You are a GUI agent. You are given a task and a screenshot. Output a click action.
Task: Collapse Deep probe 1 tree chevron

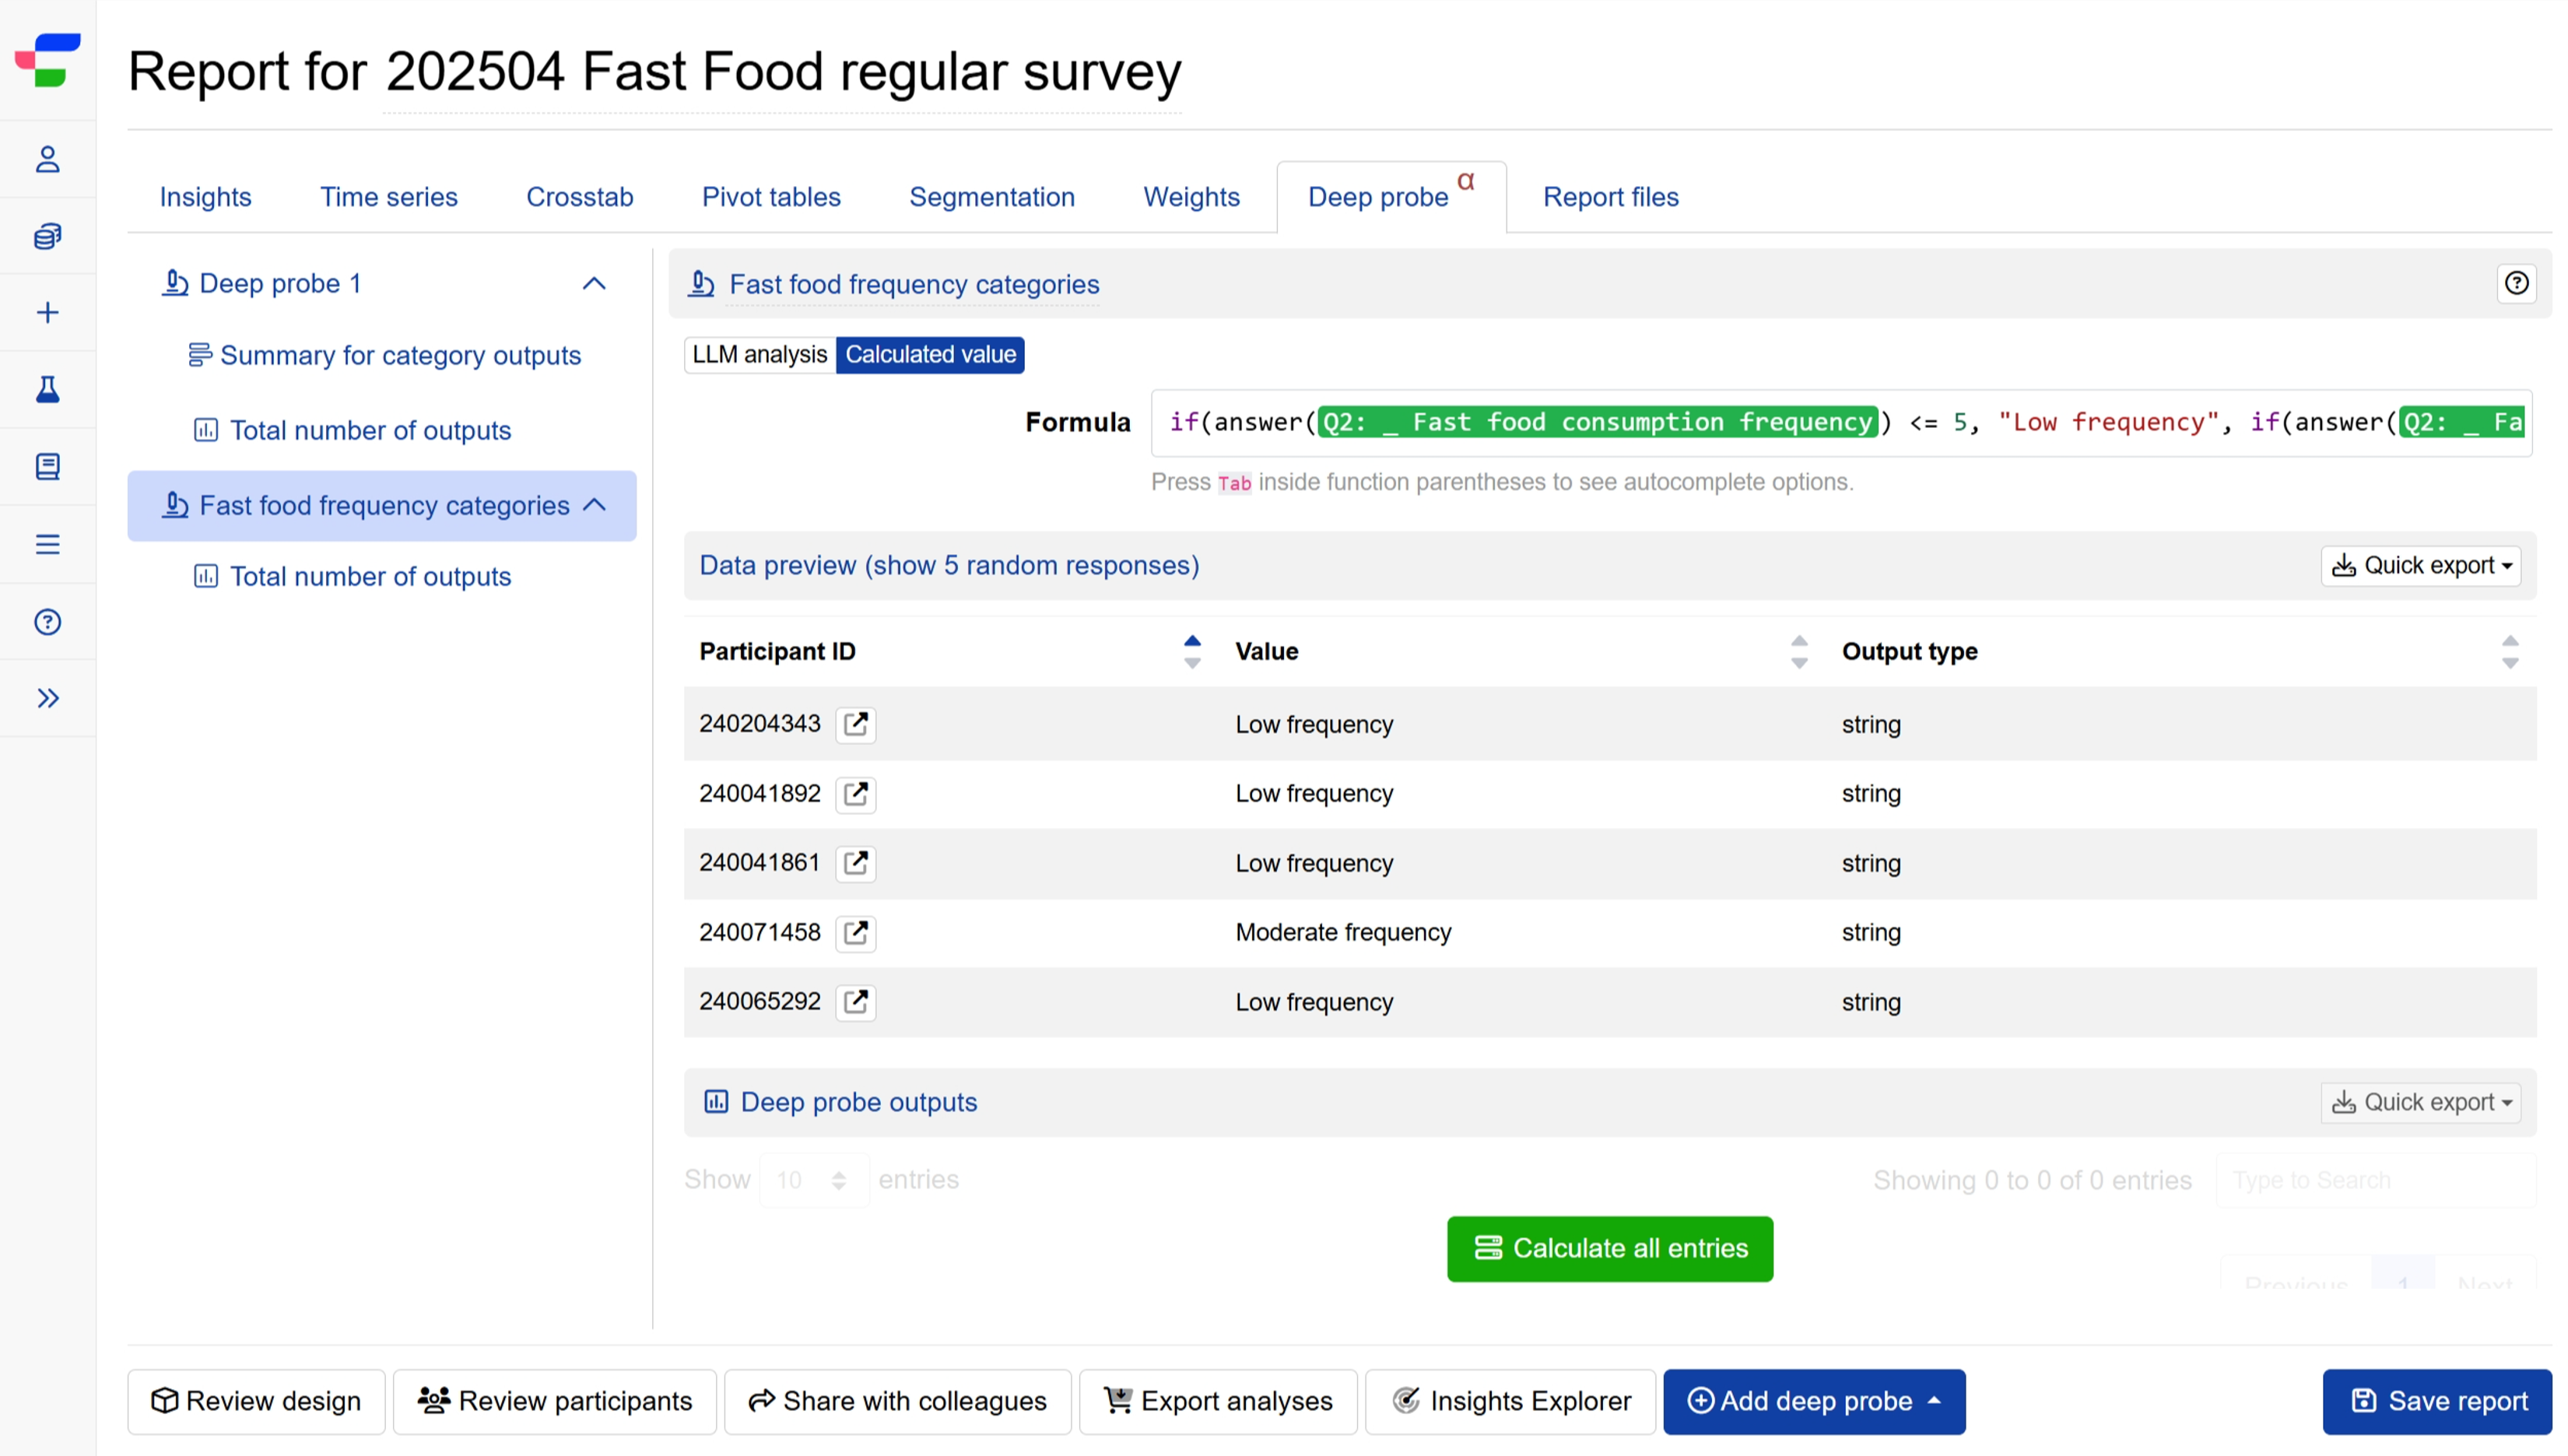(x=594, y=283)
